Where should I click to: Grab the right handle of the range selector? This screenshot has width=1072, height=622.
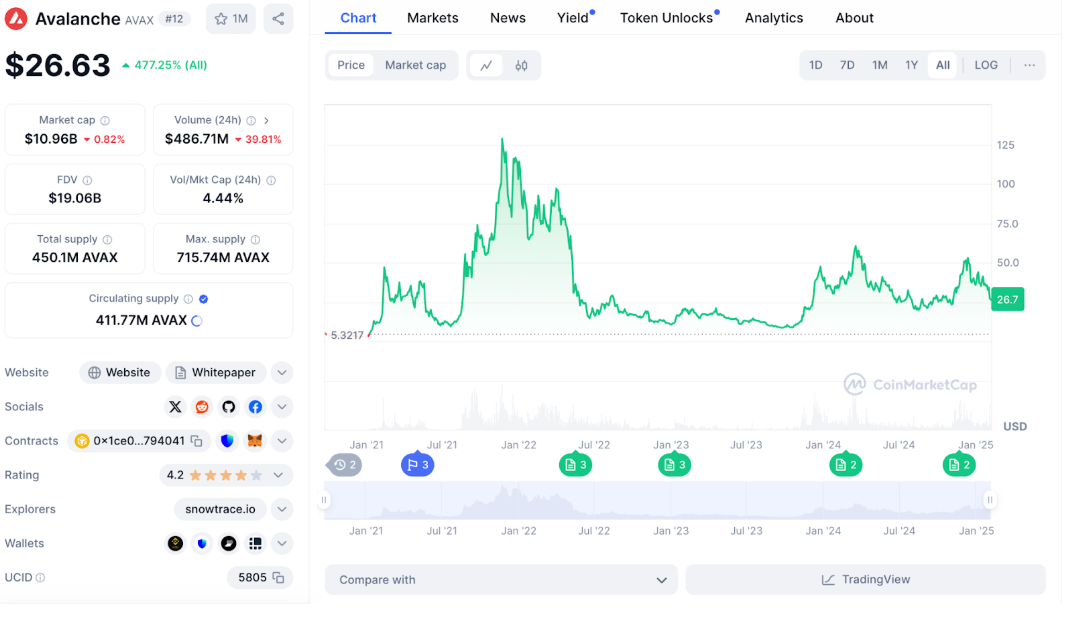pyautogui.click(x=989, y=500)
